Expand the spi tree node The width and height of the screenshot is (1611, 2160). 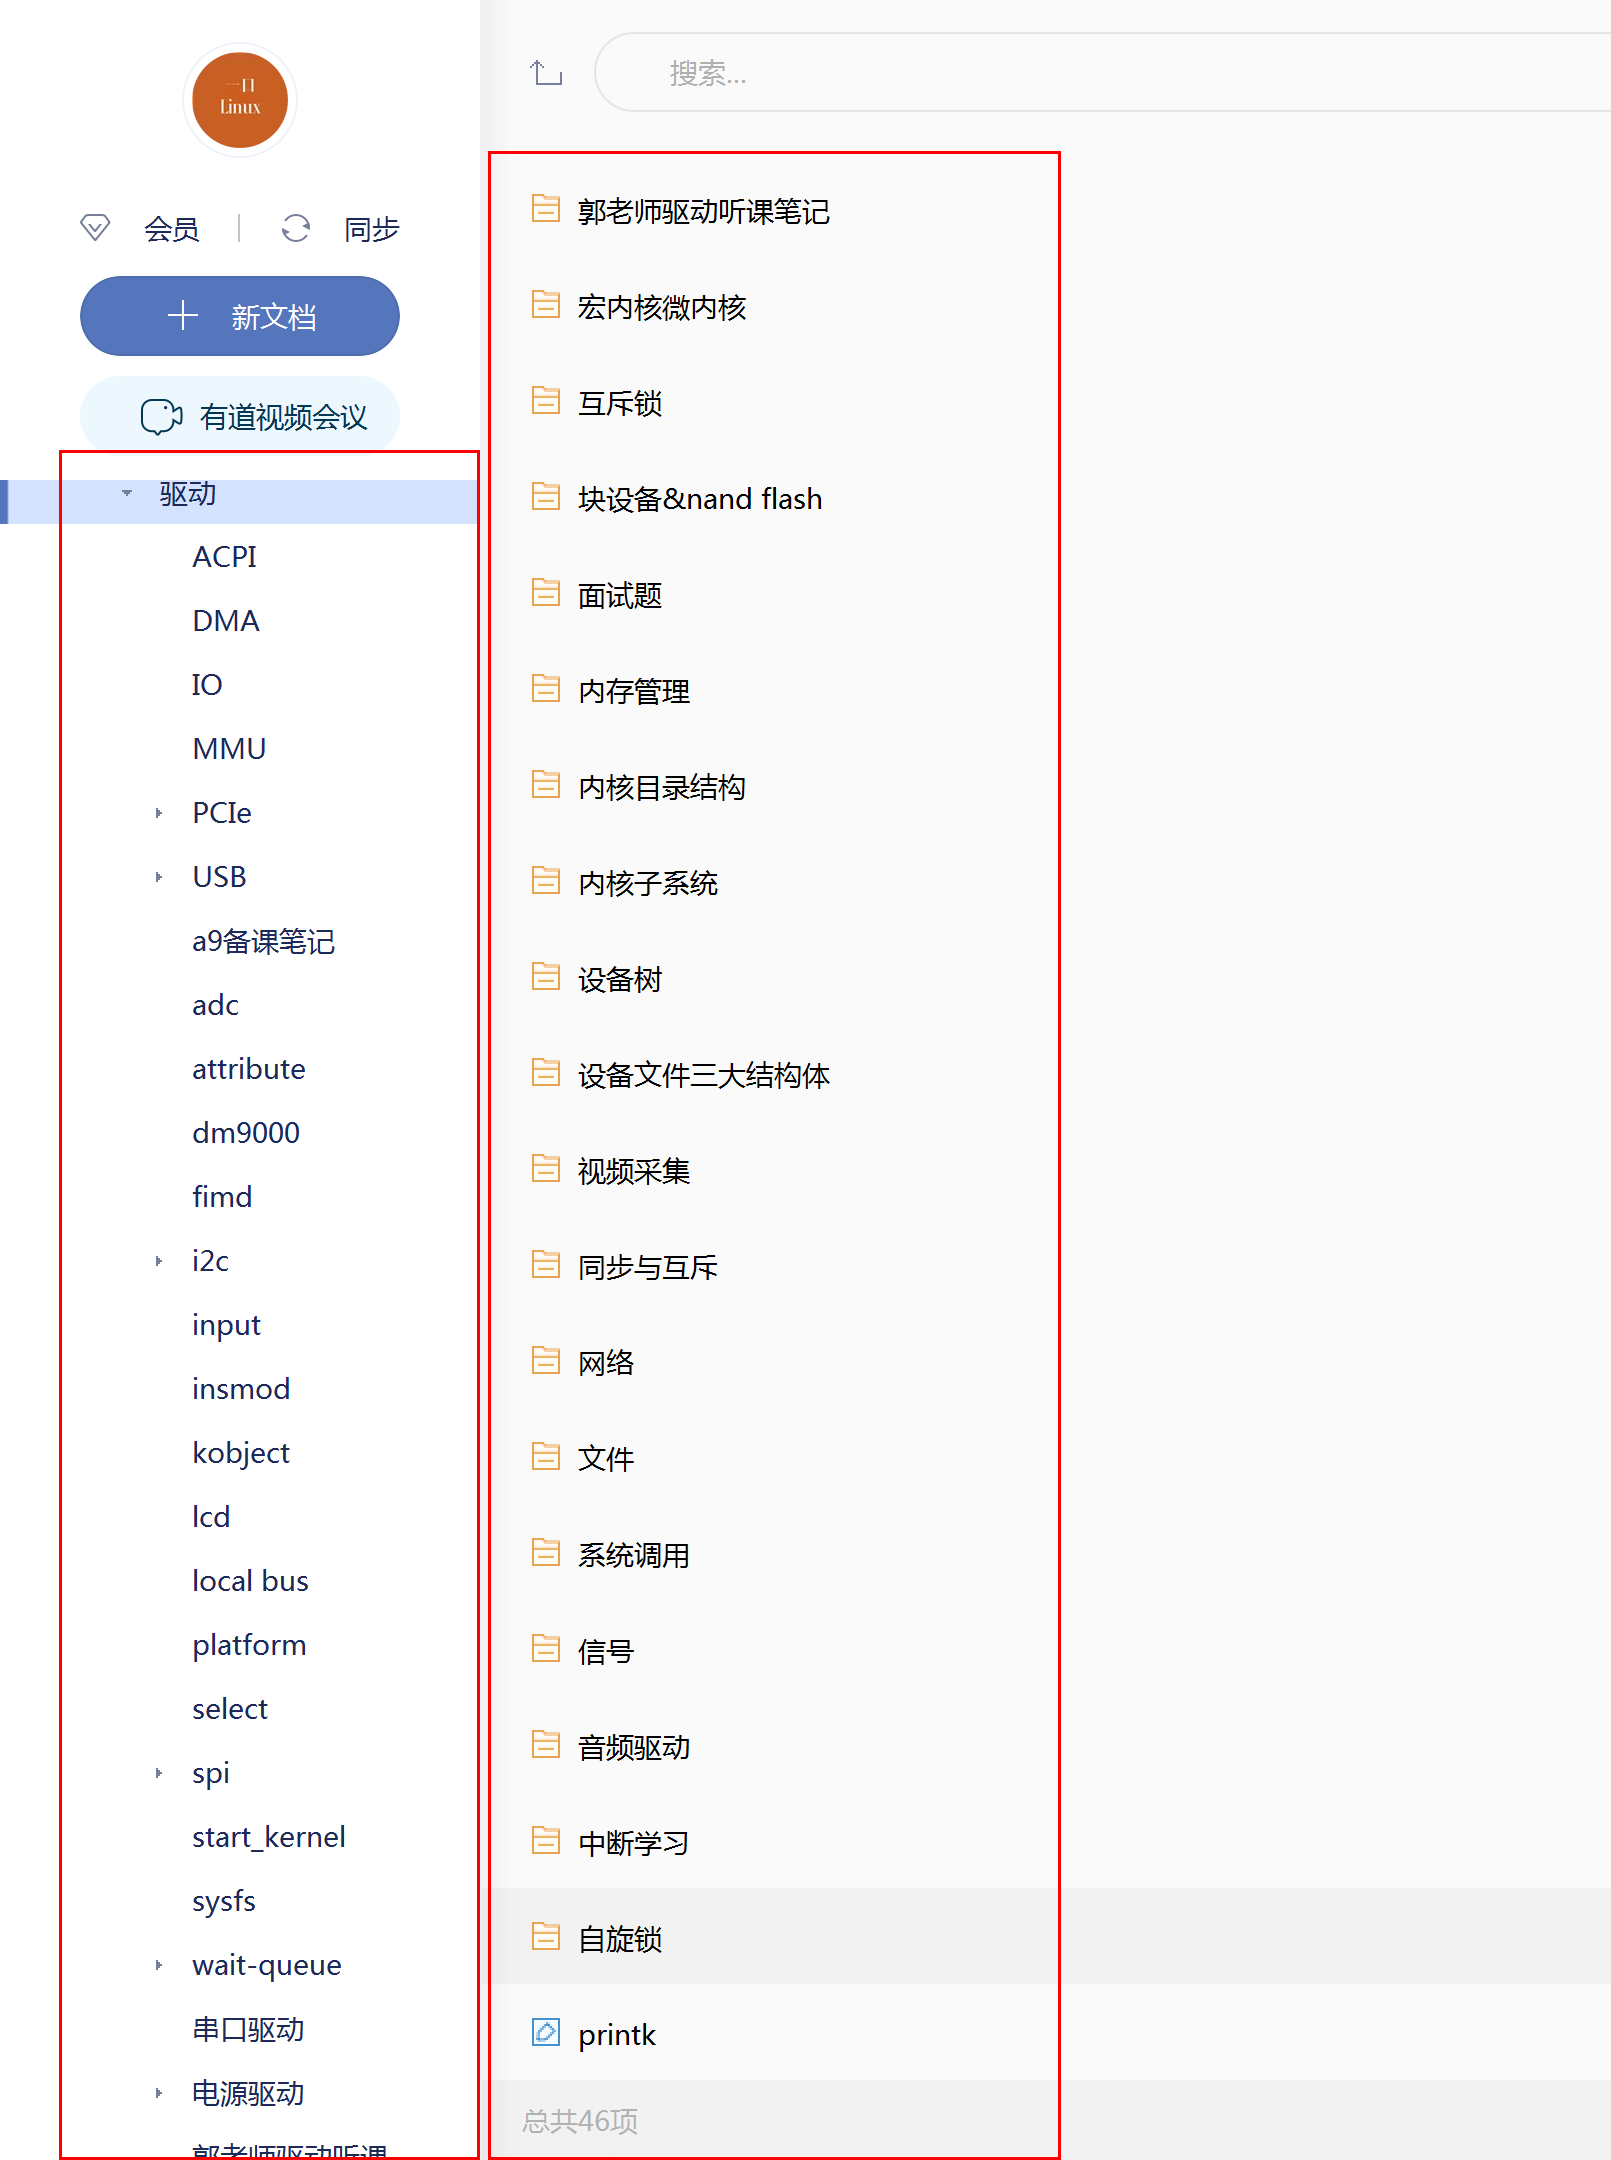point(158,1773)
